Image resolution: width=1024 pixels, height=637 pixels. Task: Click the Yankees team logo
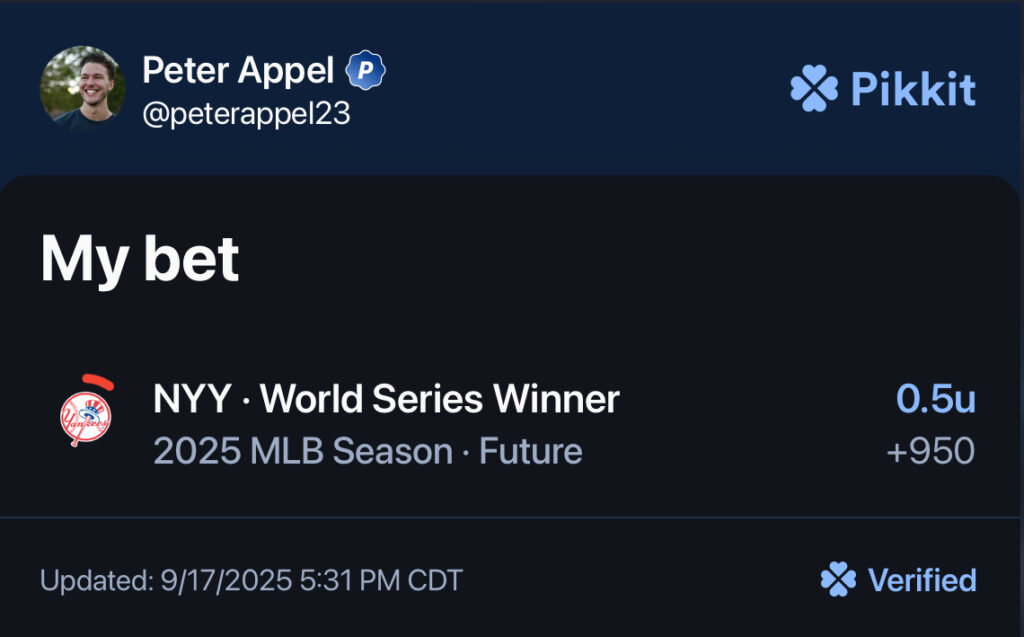click(86, 419)
